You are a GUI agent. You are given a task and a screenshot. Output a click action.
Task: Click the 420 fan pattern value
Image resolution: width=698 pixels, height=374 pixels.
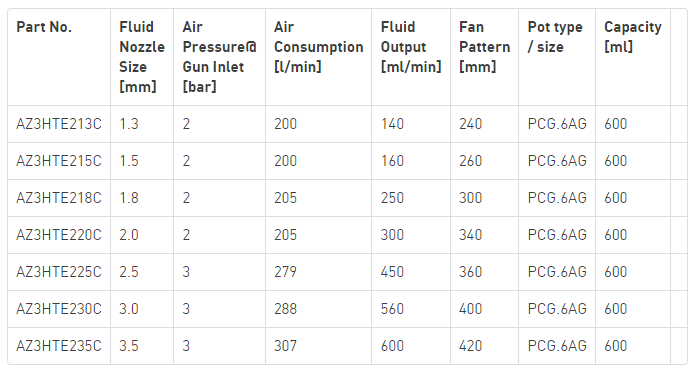tap(471, 346)
